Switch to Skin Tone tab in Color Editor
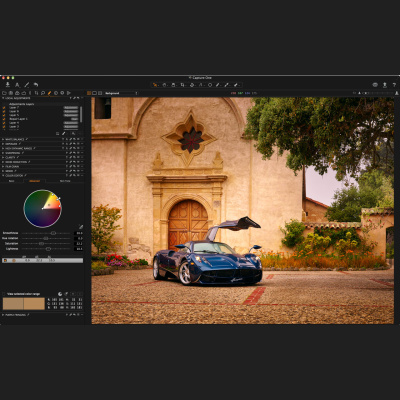The height and width of the screenshot is (400, 400). pyautogui.click(x=65, y=181)
